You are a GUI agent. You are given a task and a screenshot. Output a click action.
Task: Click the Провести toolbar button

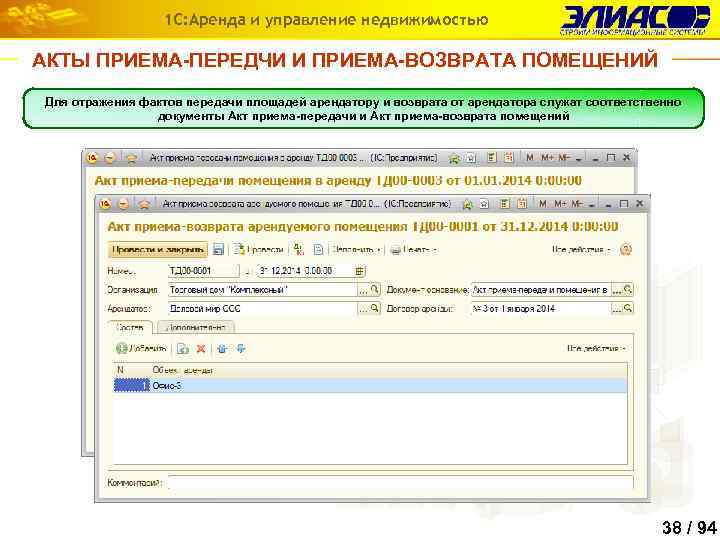point(259,250)
